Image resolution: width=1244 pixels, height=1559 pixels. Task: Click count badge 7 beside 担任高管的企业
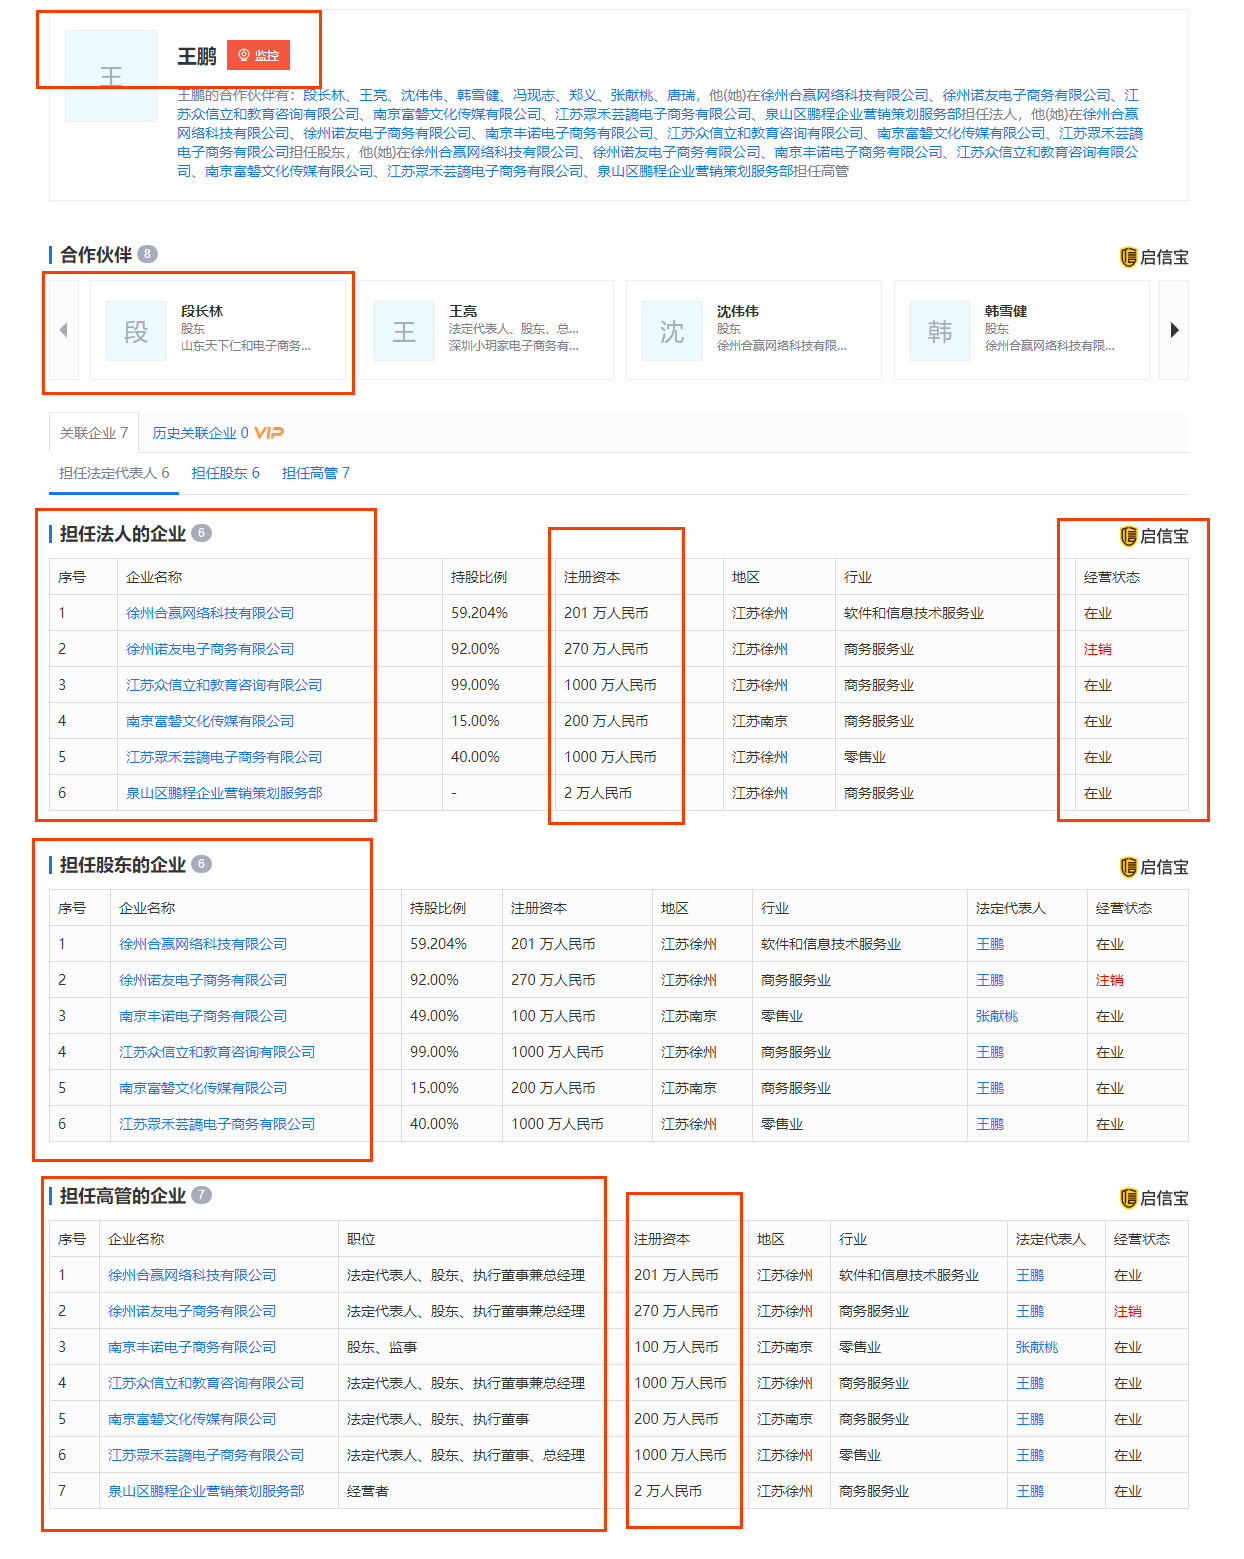[201, 1195]
